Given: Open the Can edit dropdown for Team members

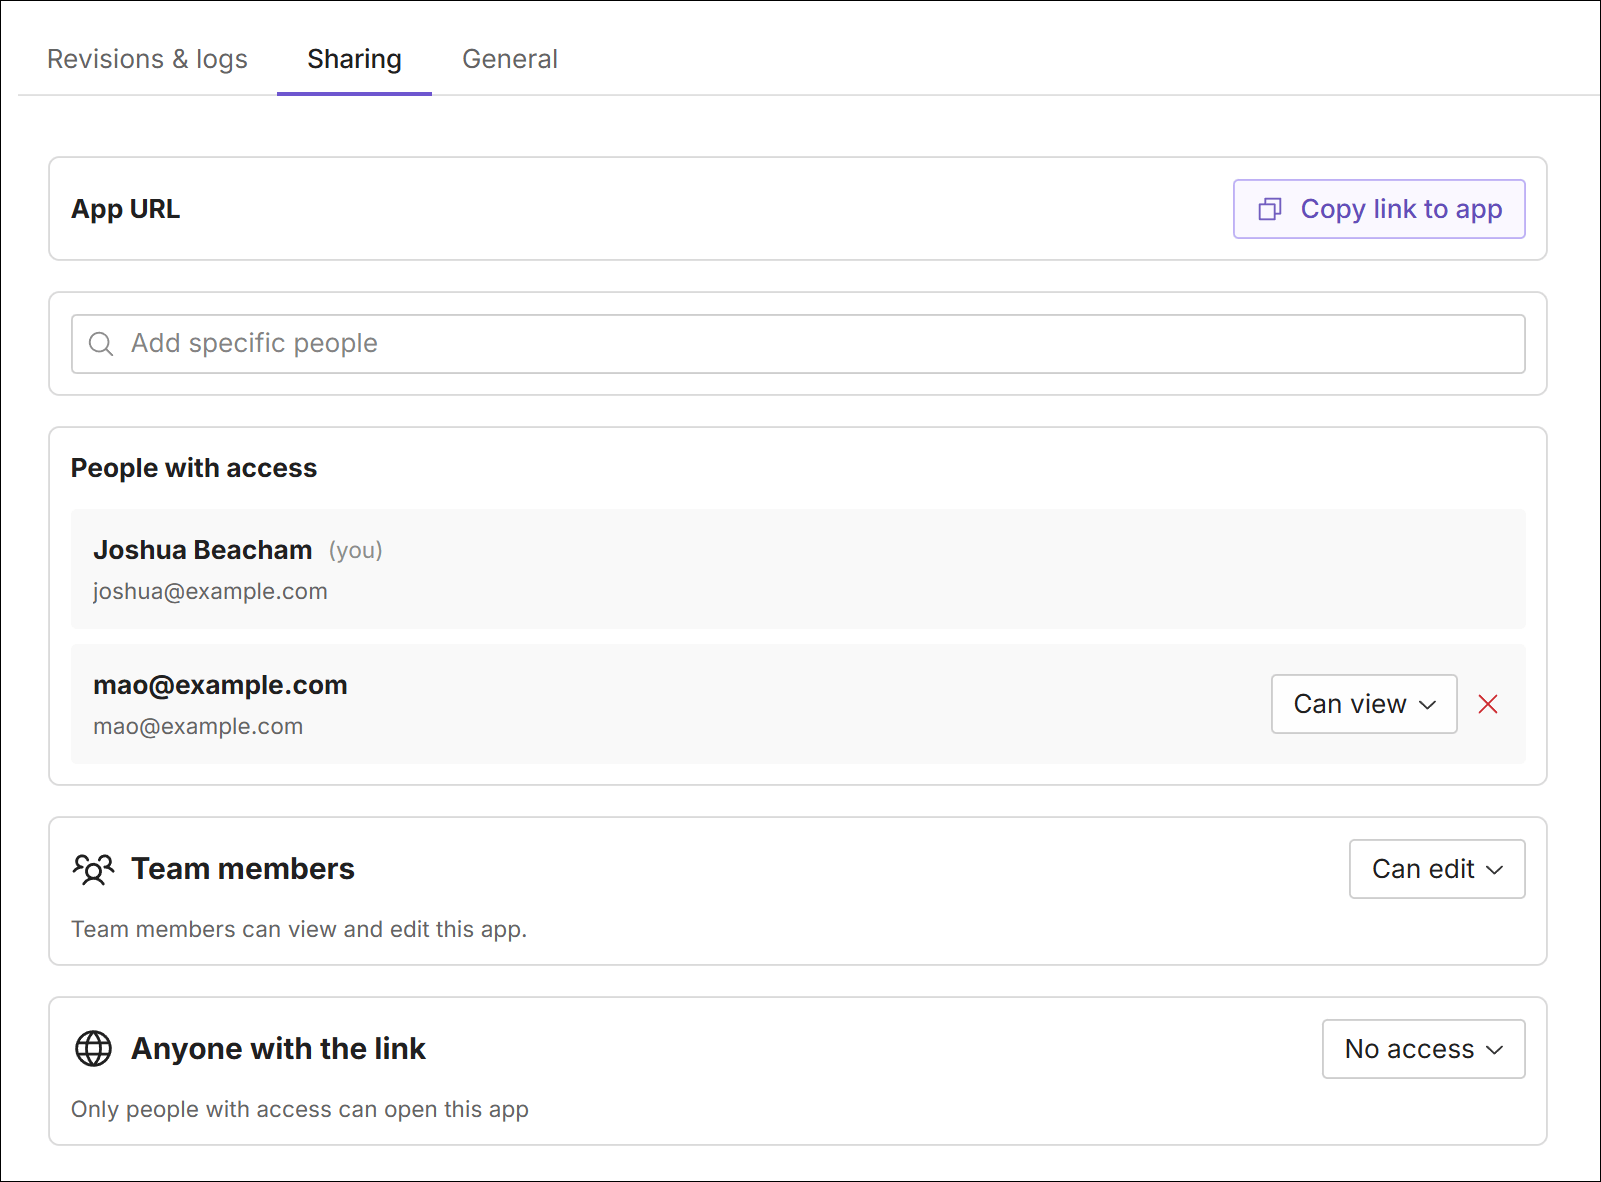Looking at the screenshot, I should click(1437, 869).
